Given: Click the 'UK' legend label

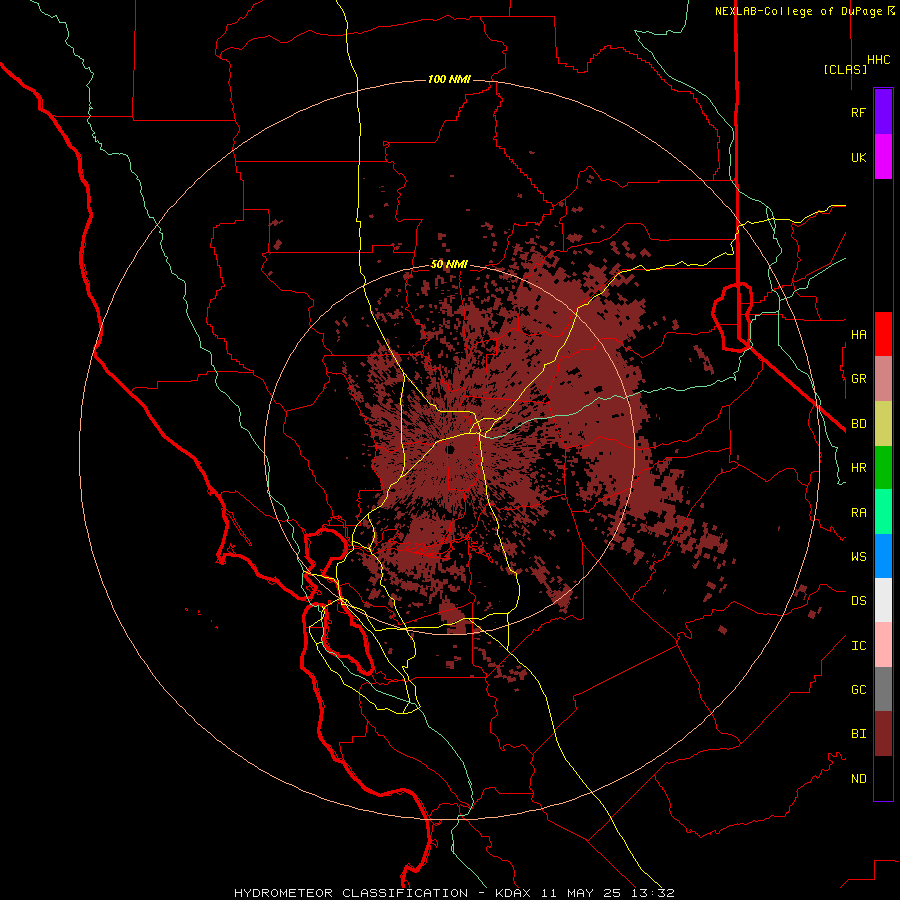Looking at the screenshot, I should pyautogui.click(x=858, y=157).
